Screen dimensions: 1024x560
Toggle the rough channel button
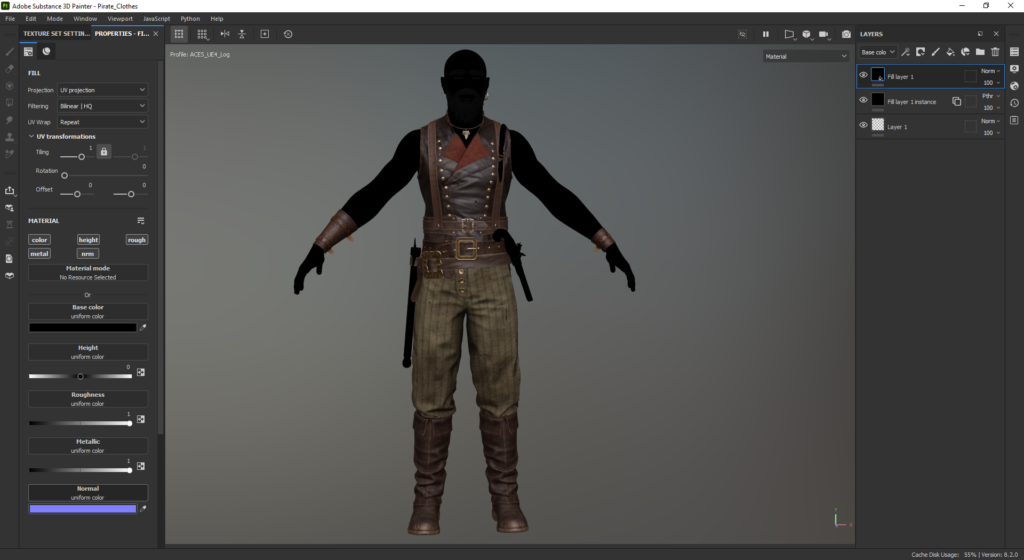136,240
